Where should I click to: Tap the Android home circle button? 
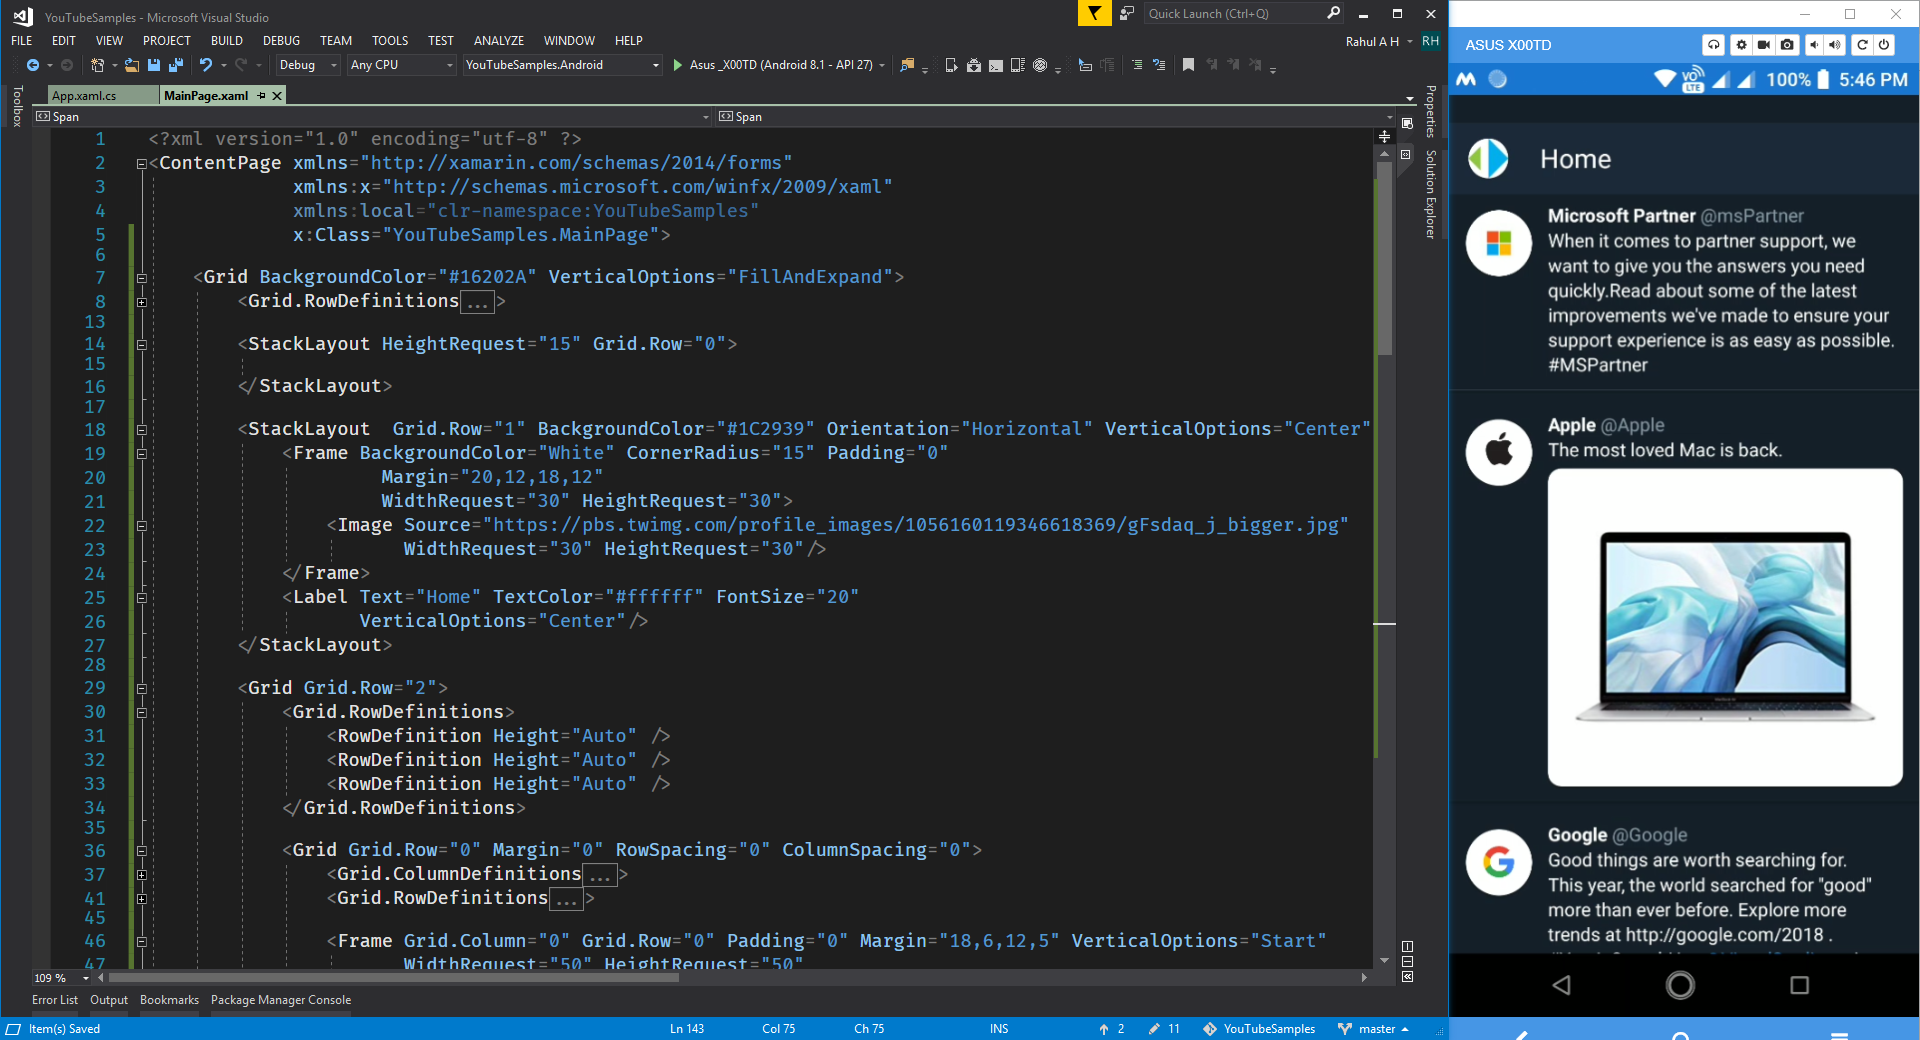coord(1680,985)
